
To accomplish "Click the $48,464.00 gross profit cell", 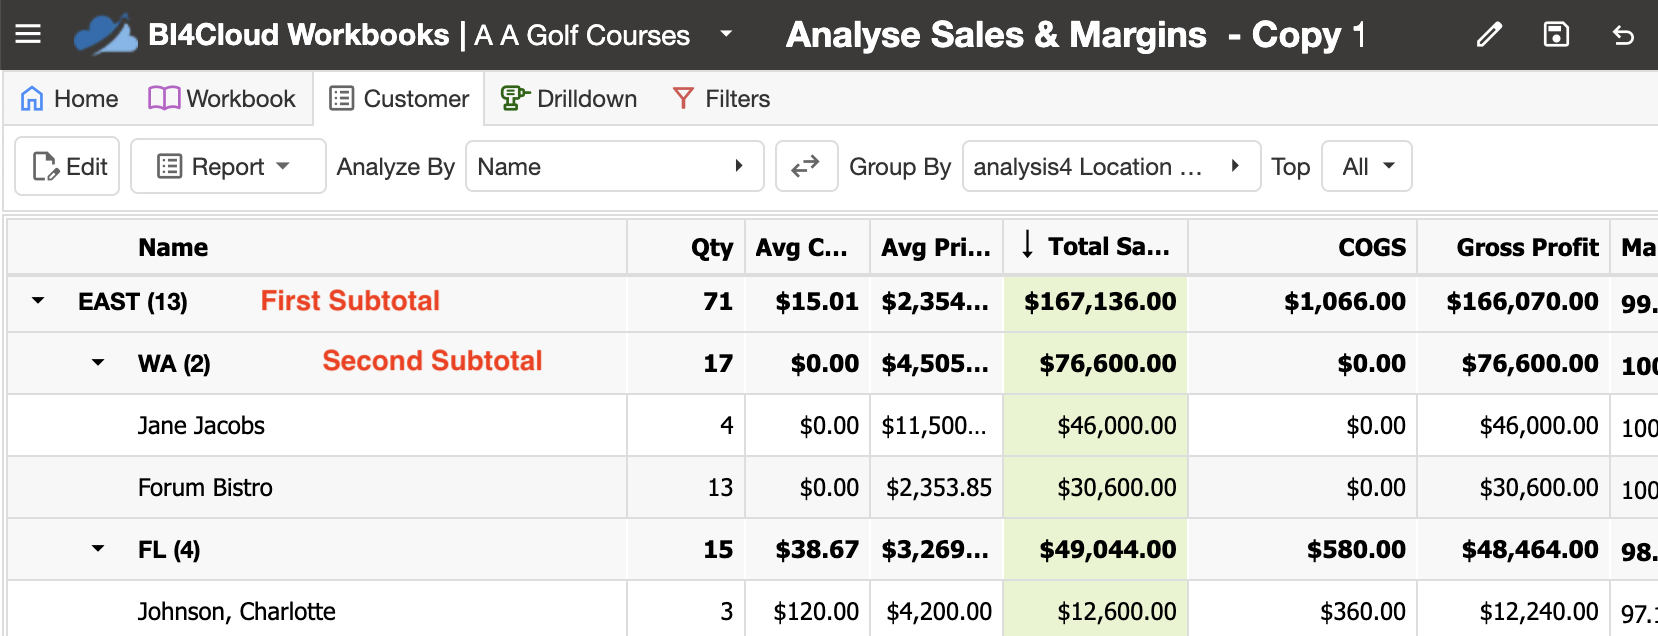I will coord(1514,550).
